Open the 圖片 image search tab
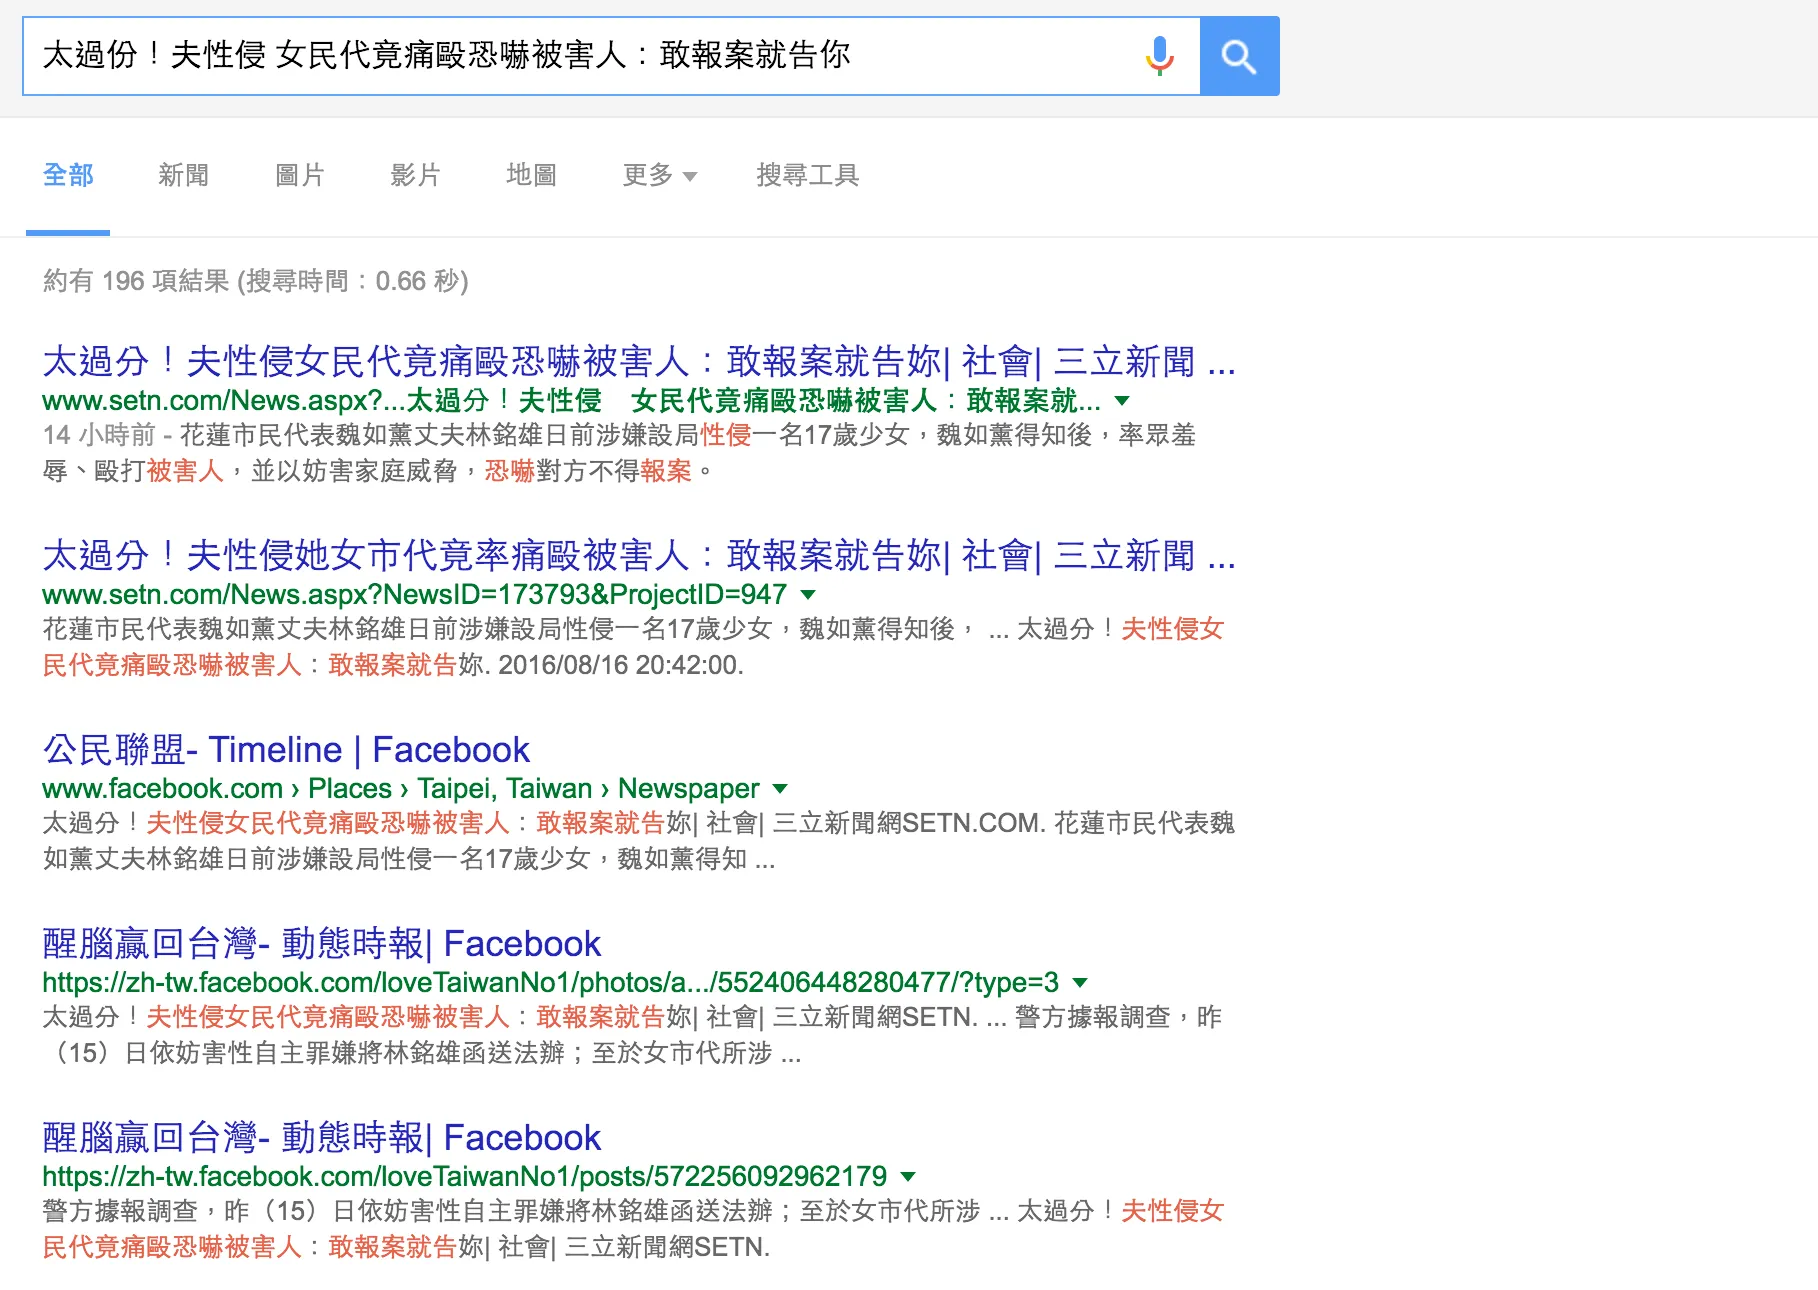 click(299, 175)
